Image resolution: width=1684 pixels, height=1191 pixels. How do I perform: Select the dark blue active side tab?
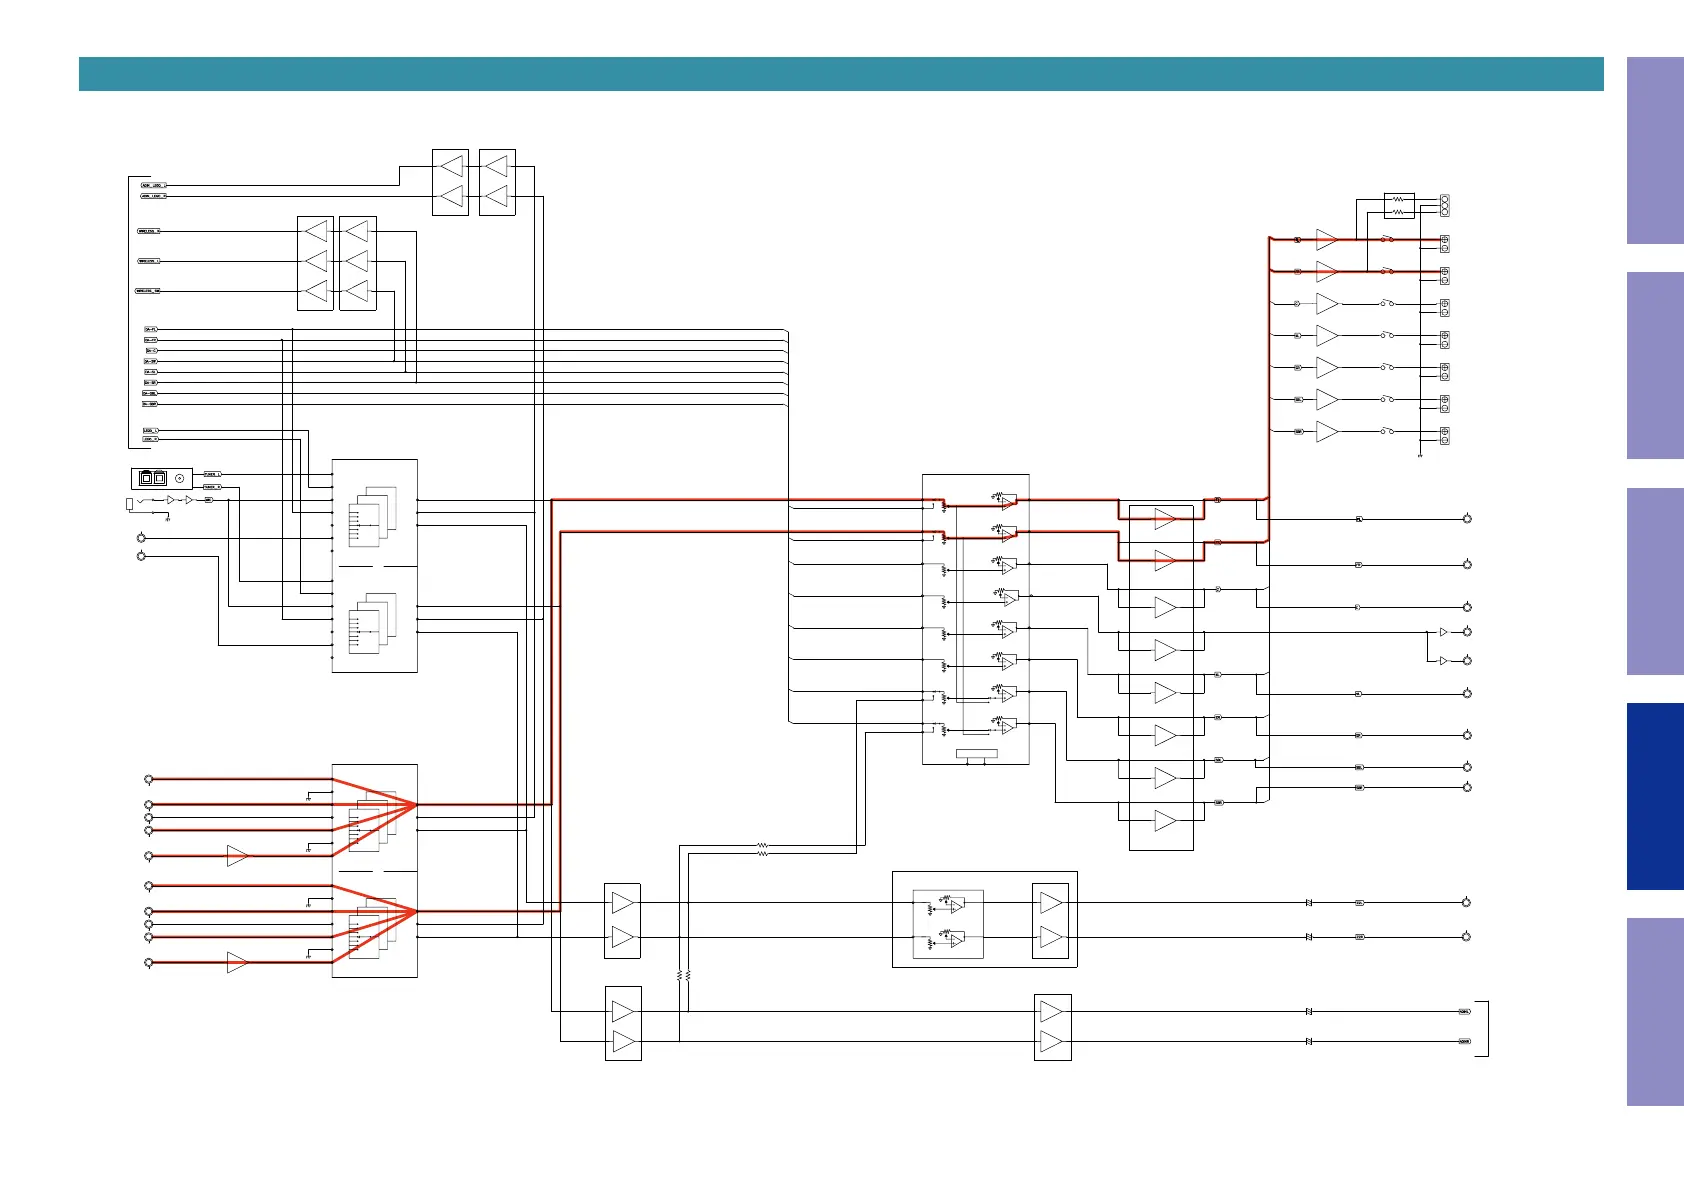click(1654, 796)
